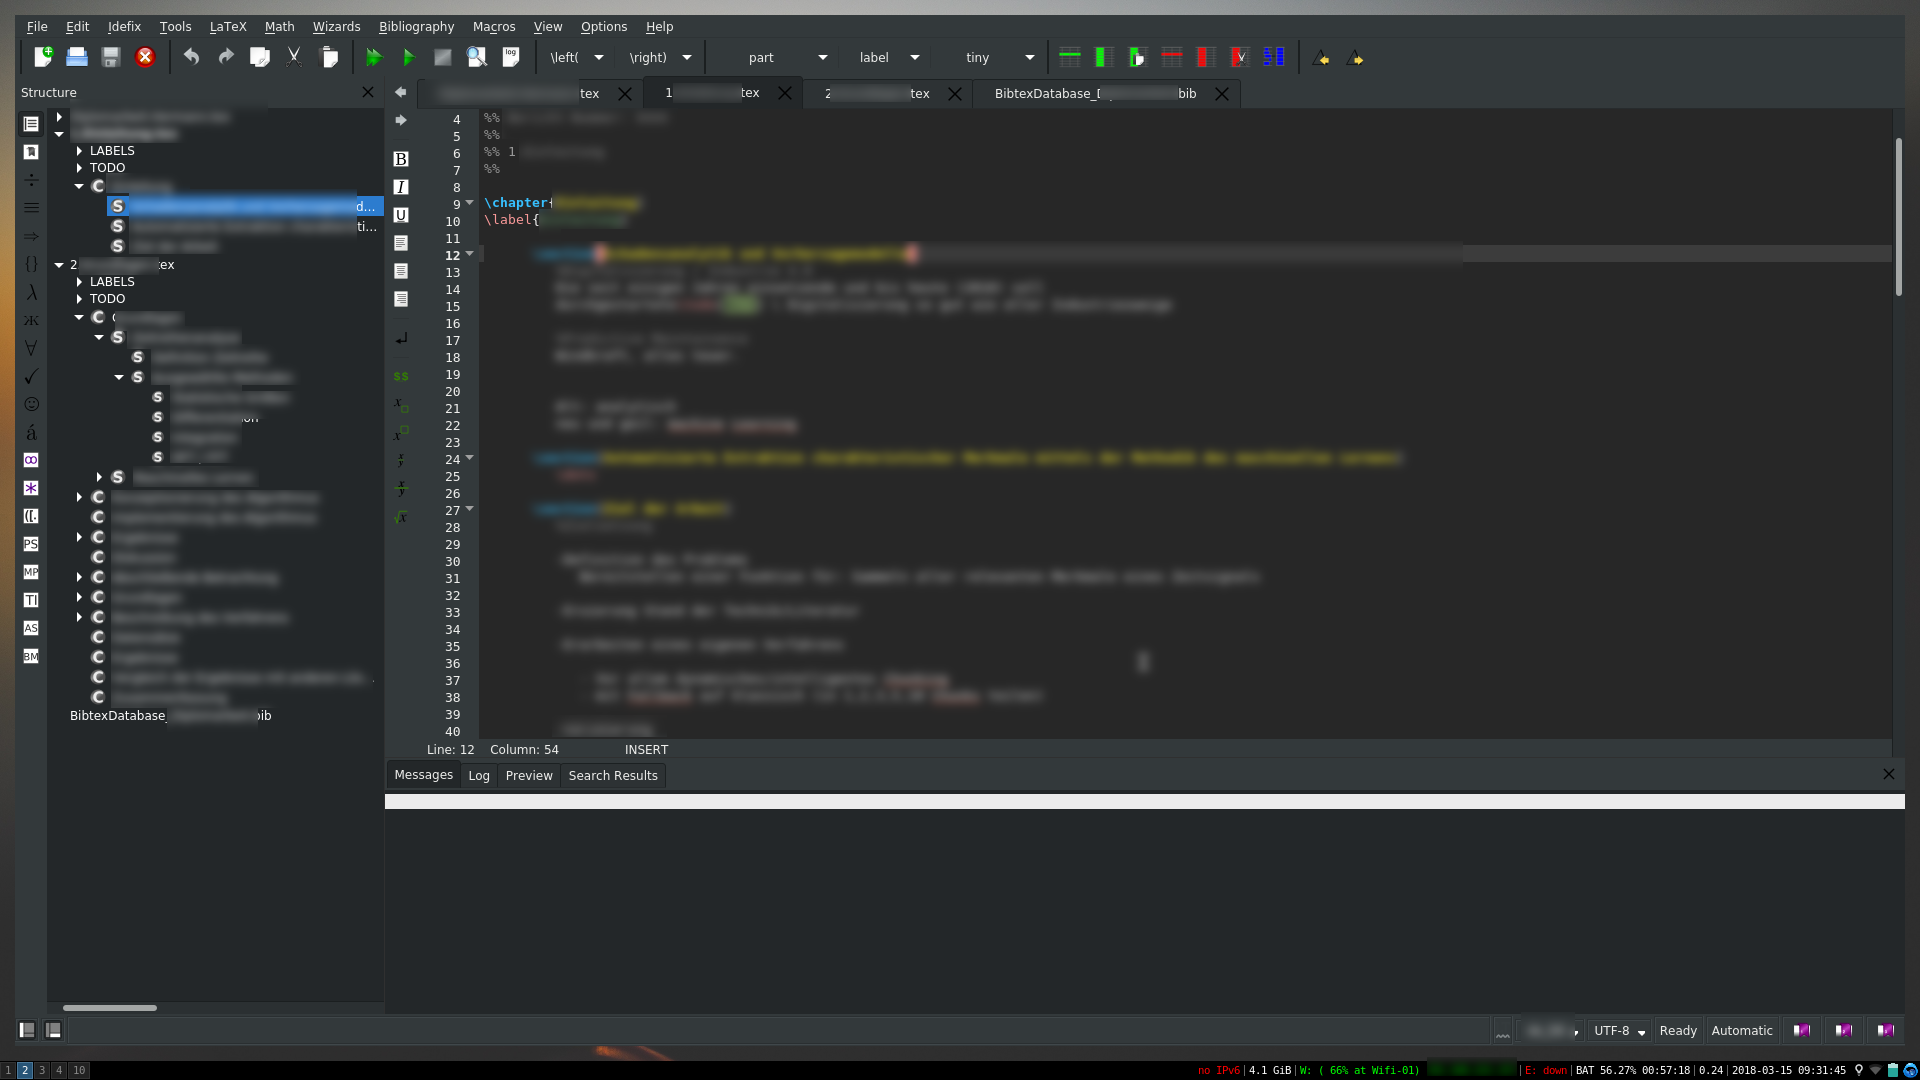Viewport: 1920px width, 1080px height.
Task: Open the Cyrillic symbols panel icon
Action: point(31,320)
